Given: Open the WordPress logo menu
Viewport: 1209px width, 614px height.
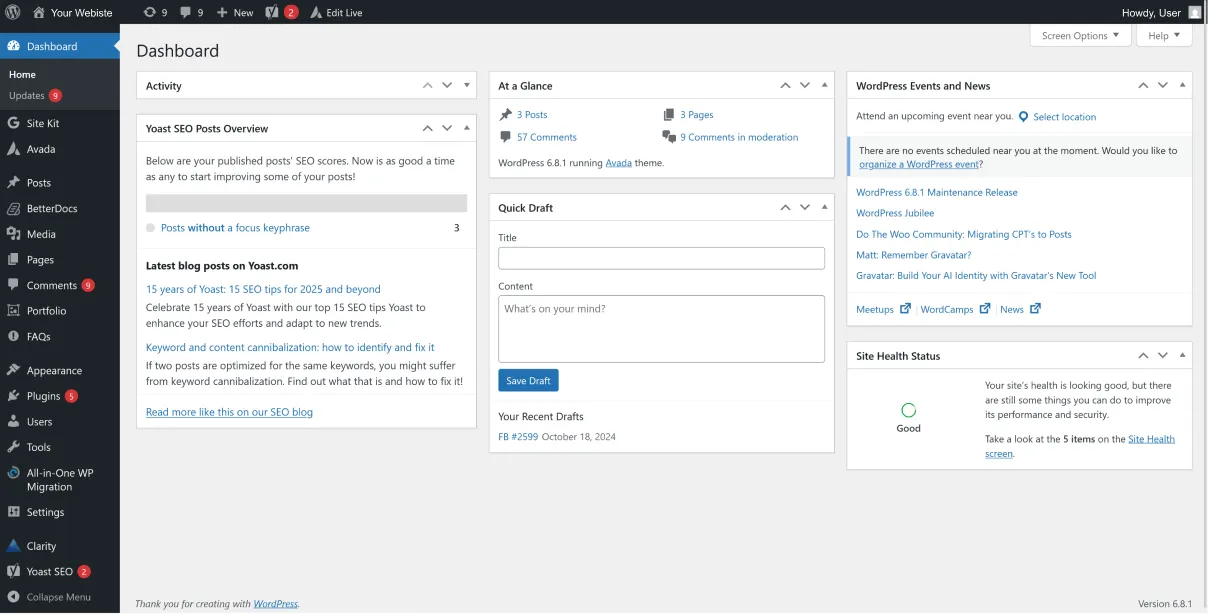Looking at the screenshot, I should click(13, 12).
